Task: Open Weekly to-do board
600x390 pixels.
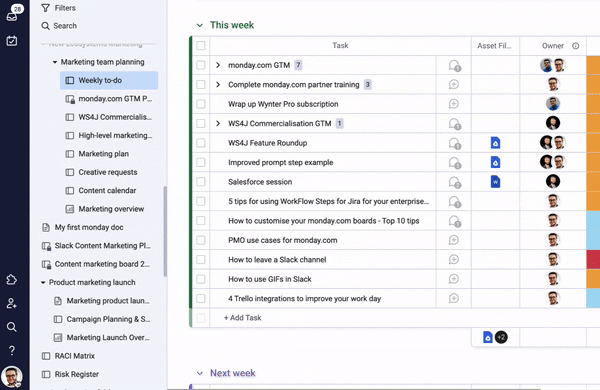Action: pyautogui.click(x=109, y=80)
